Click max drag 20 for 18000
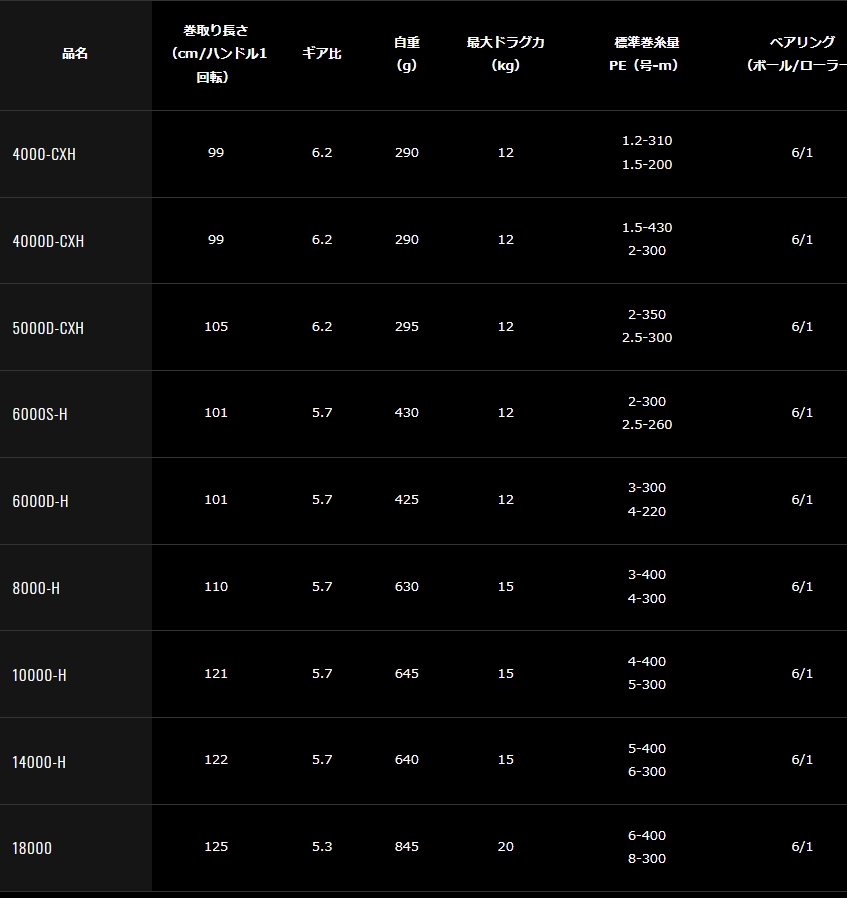Image resolution: width=847 pixels, height=898 pixels. point(506,846)
